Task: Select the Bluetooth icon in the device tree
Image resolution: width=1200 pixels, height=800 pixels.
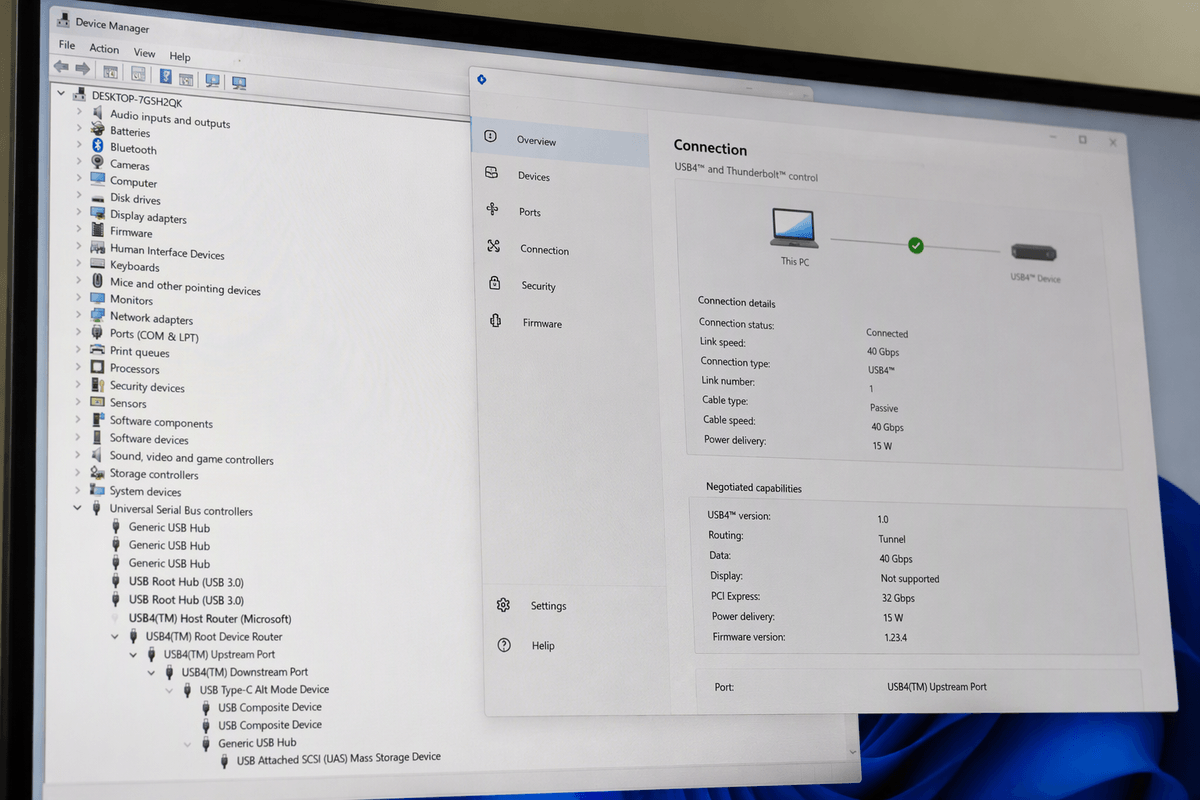Action: (x=98, y=146)
